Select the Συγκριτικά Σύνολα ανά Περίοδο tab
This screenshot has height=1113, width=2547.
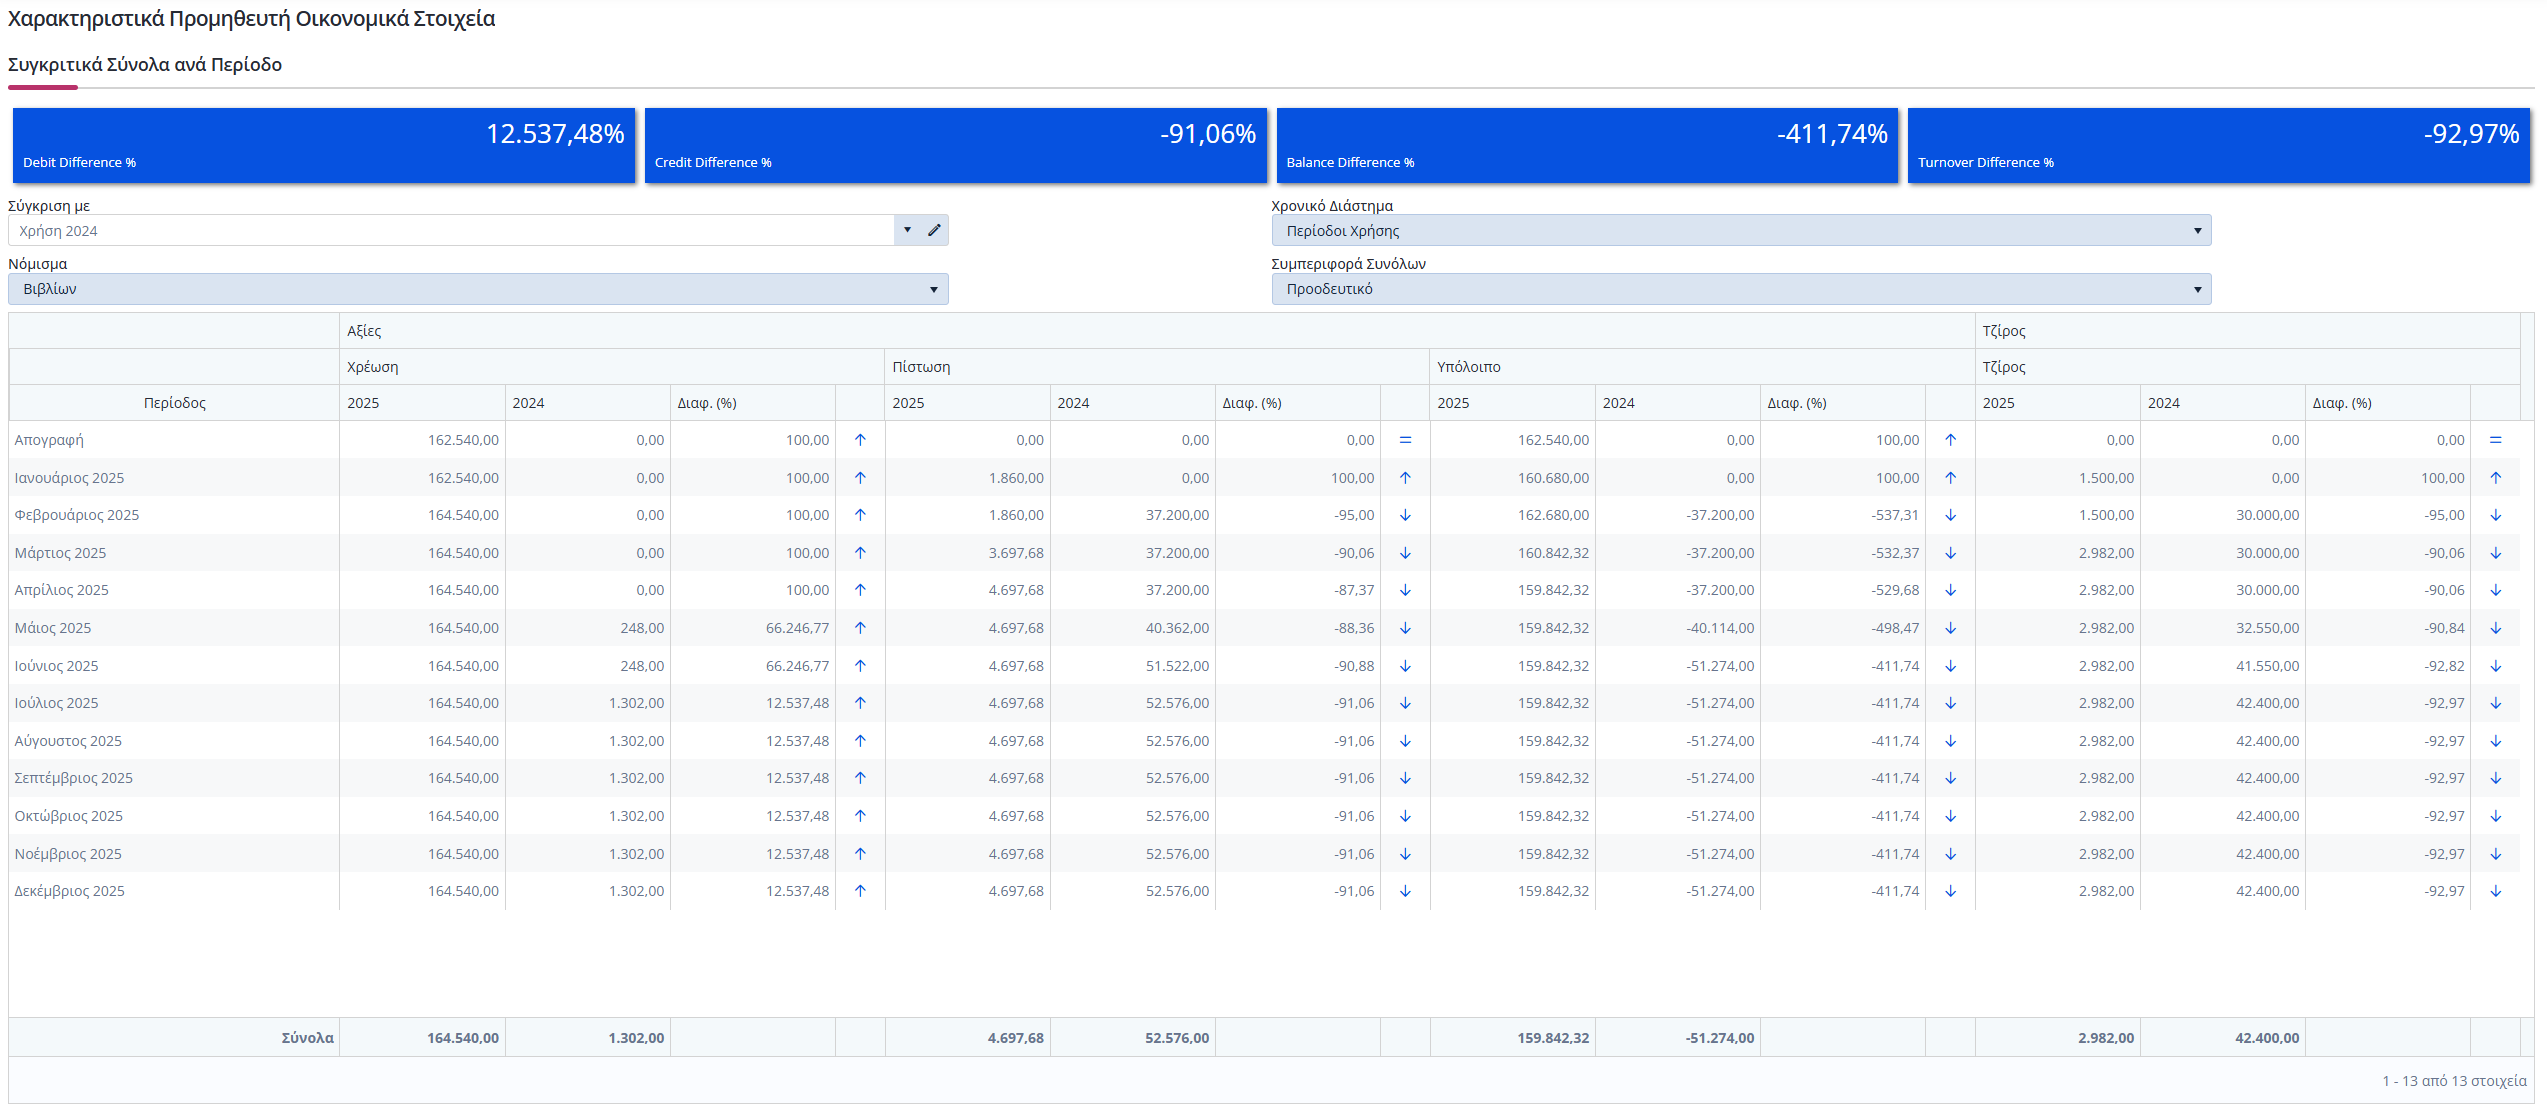tap(145, 65)
